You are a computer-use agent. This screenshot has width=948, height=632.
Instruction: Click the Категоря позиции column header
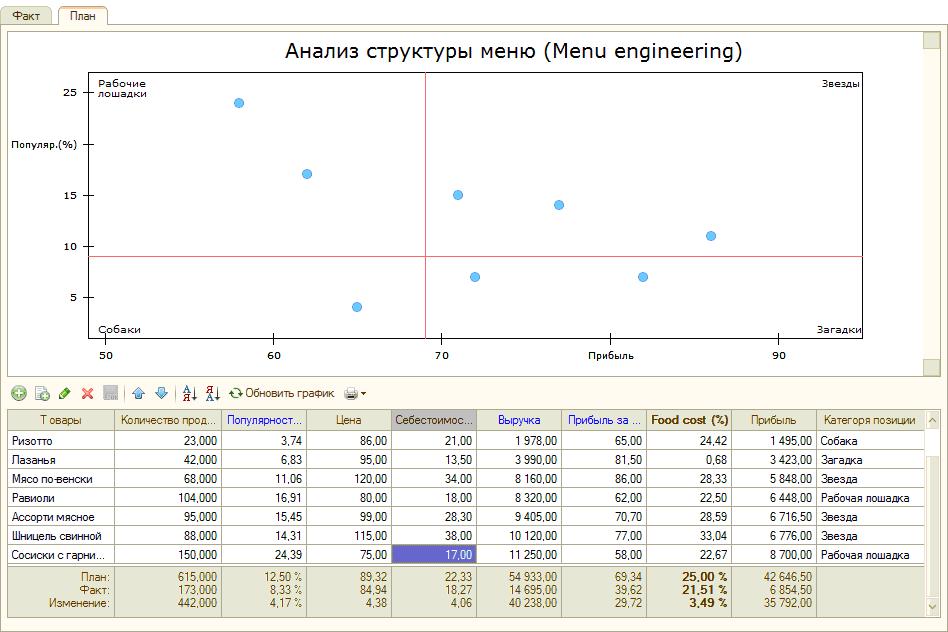pos(869,420)
